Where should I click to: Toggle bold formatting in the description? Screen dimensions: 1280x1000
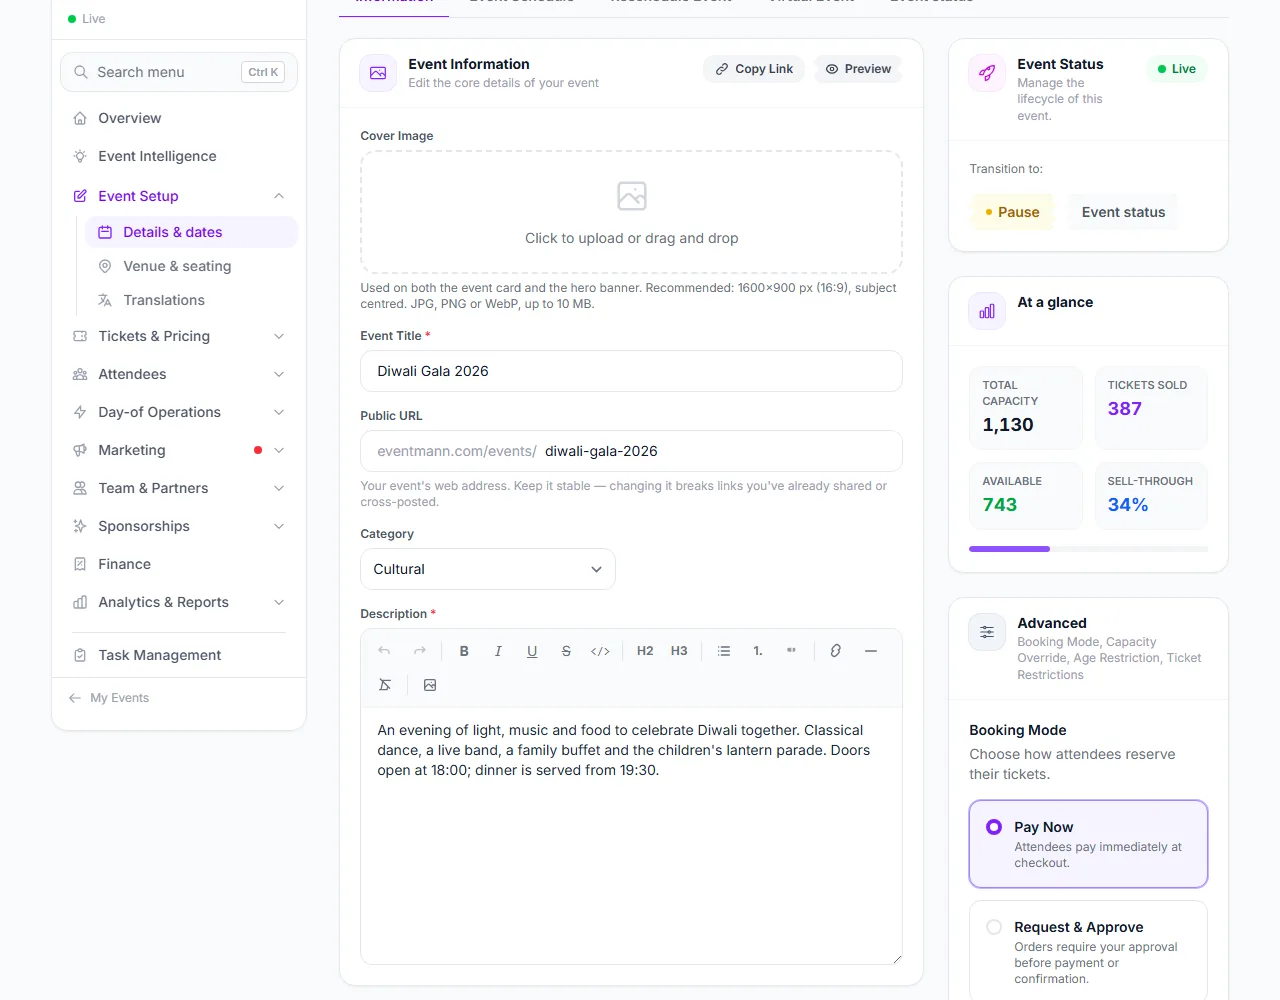tap(464, 651)
